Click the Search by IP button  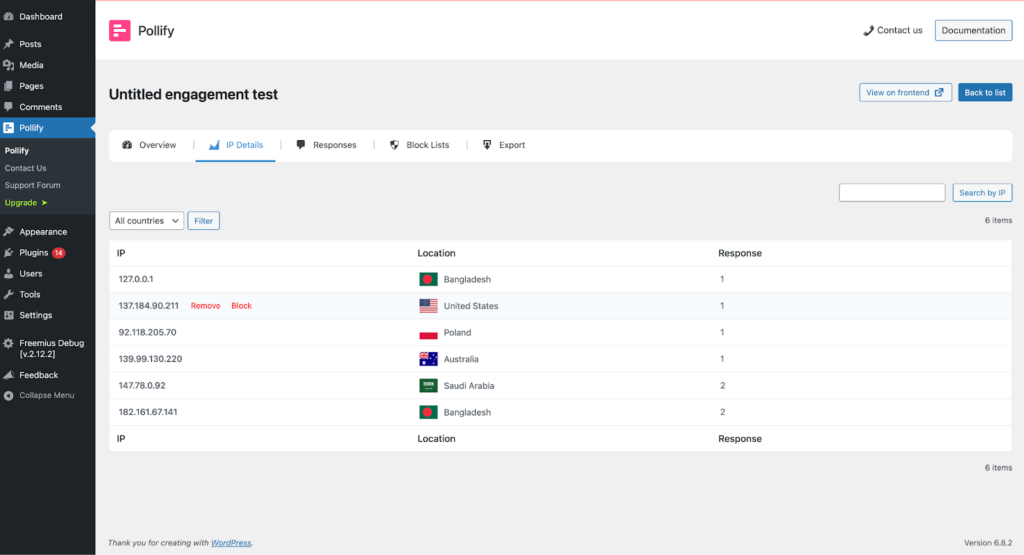982,193
